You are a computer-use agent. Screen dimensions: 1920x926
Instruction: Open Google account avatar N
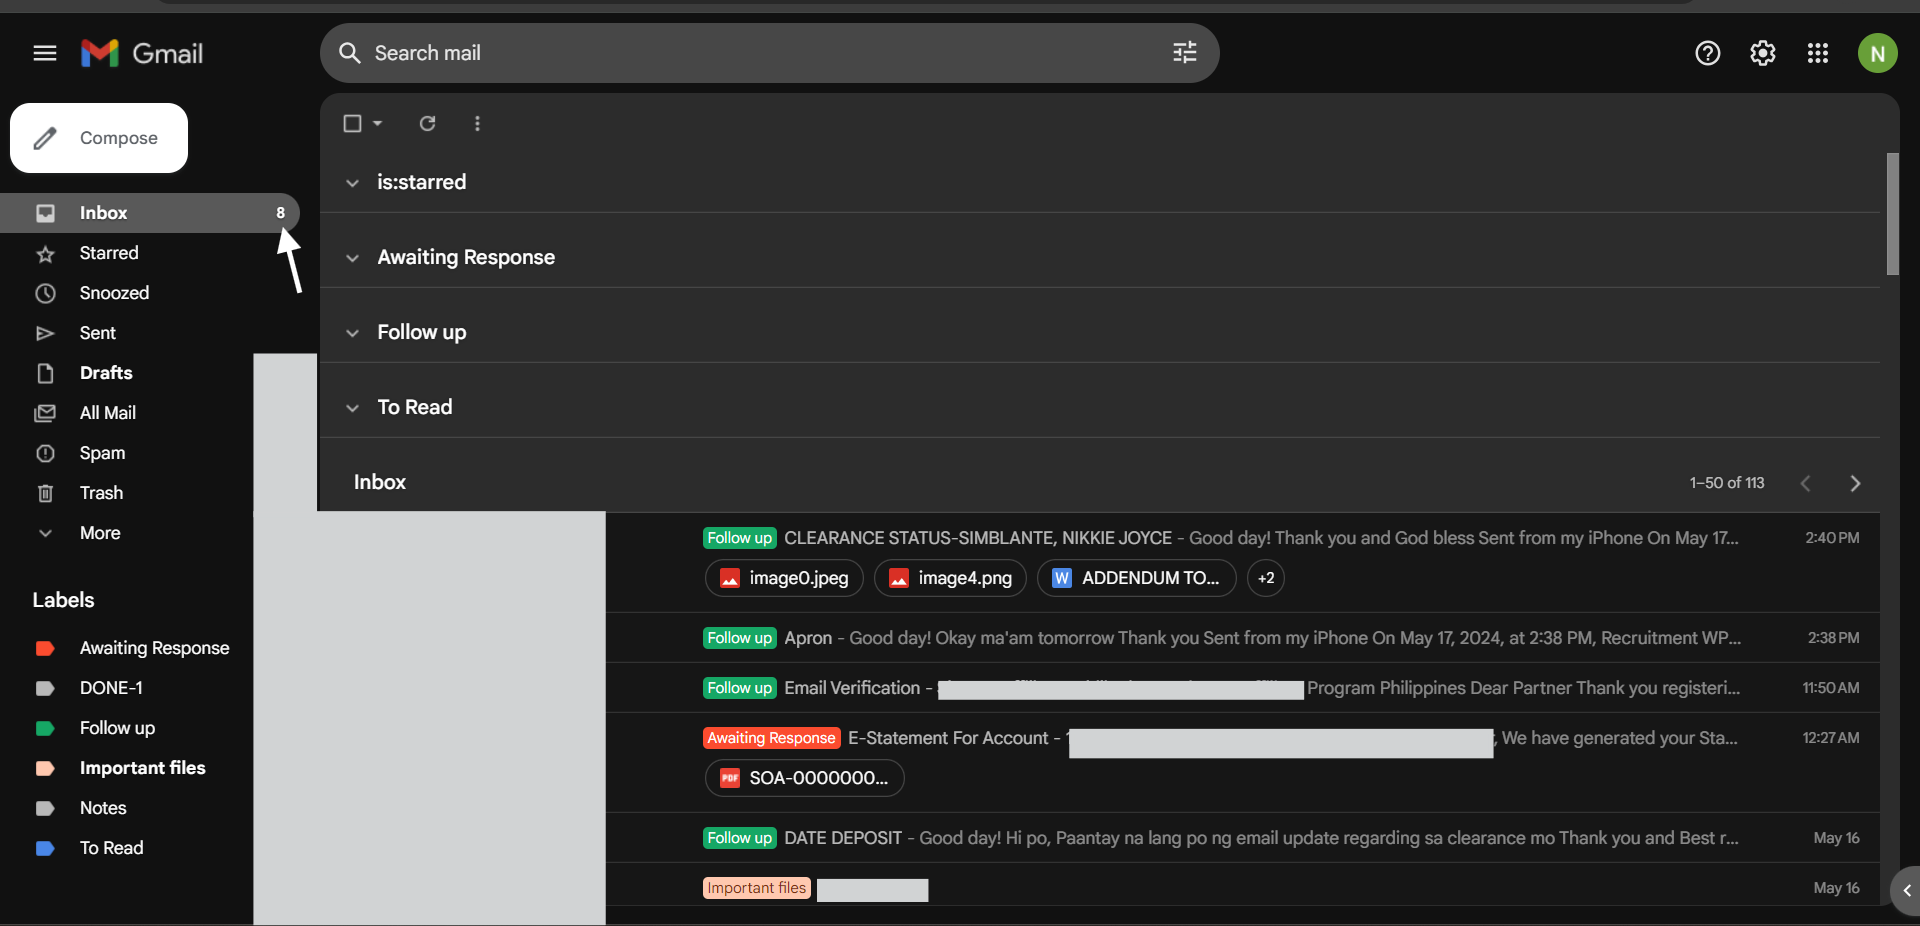point(1878,53)
